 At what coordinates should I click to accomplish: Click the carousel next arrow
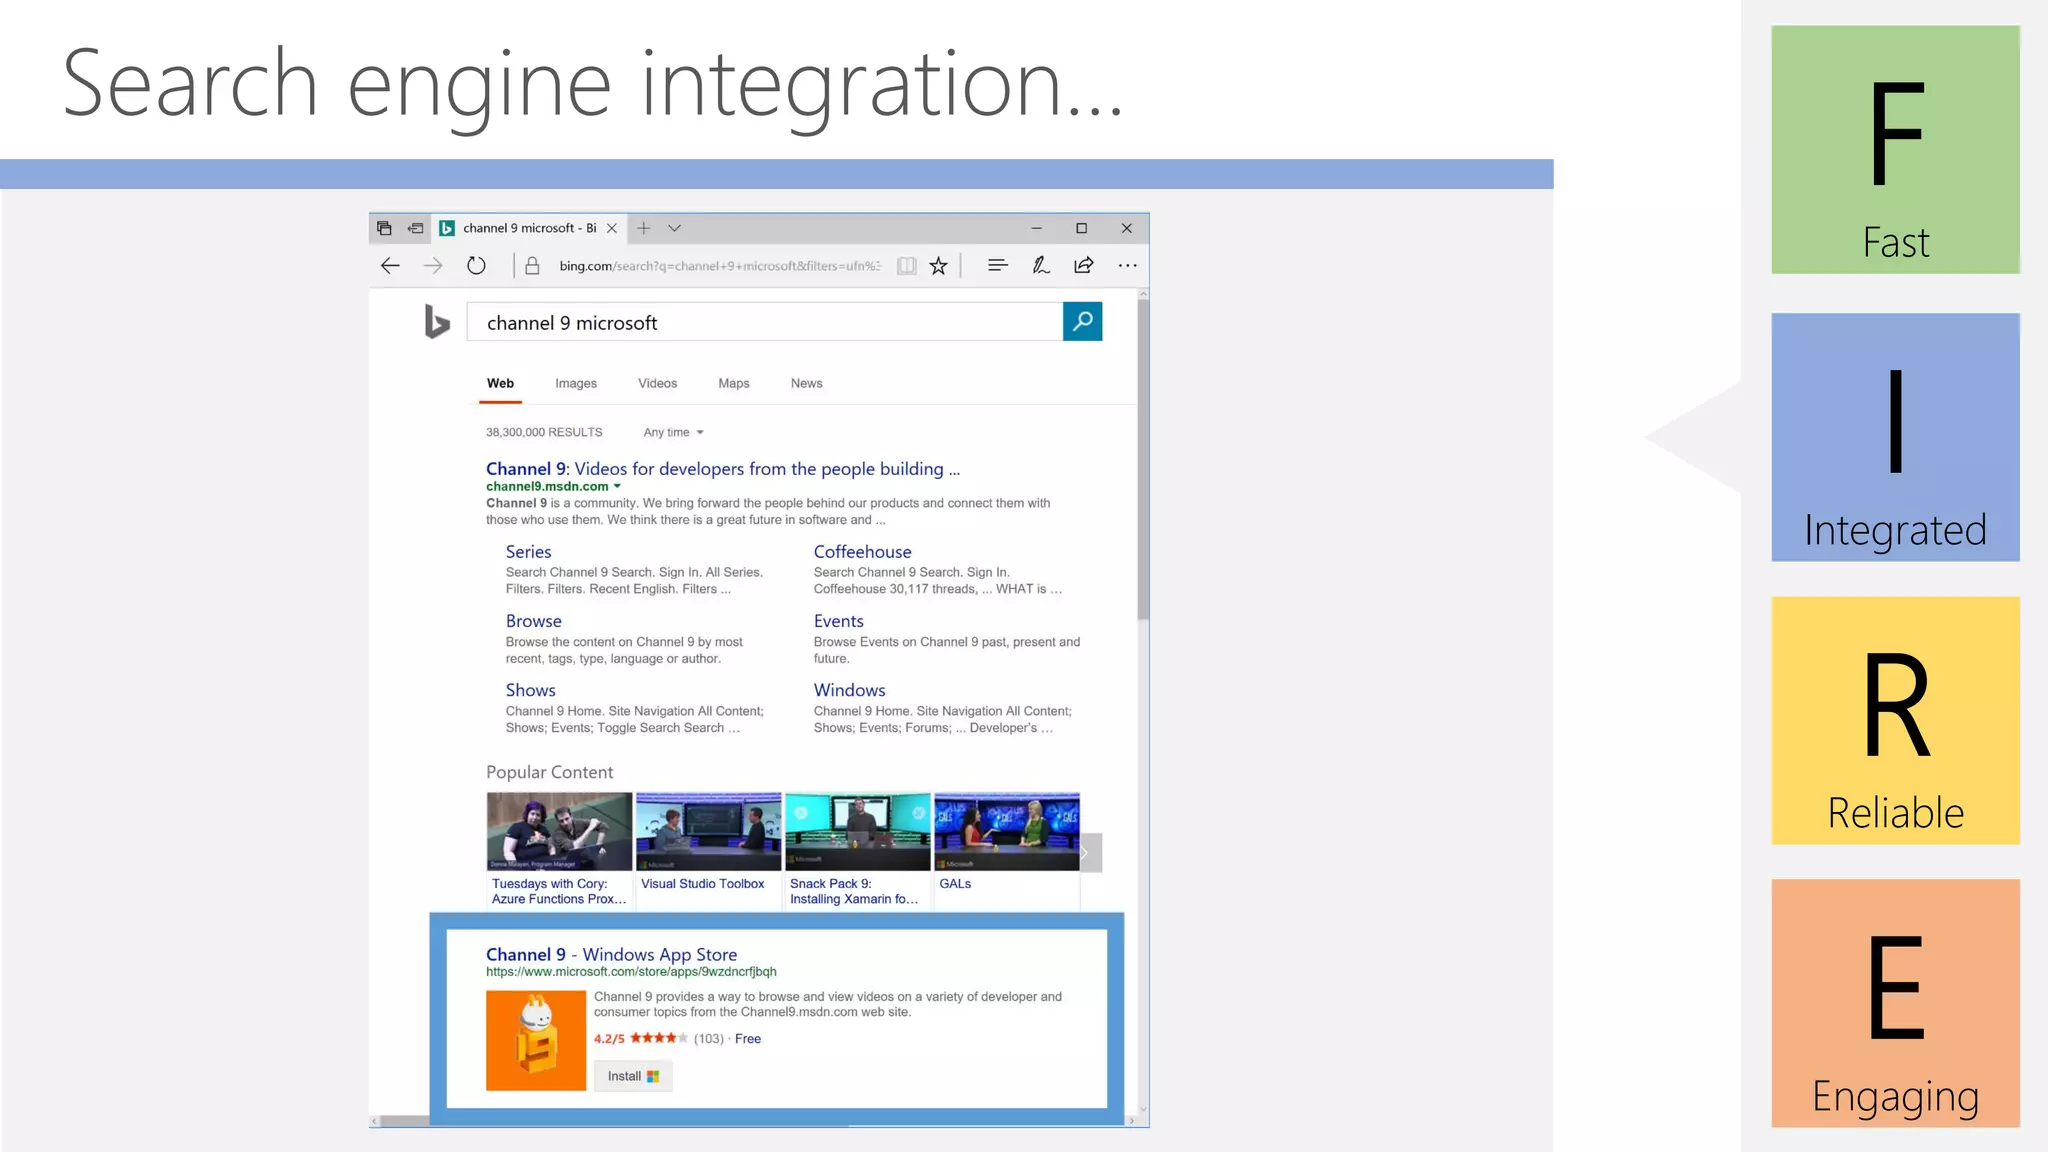pos(1091,853)
